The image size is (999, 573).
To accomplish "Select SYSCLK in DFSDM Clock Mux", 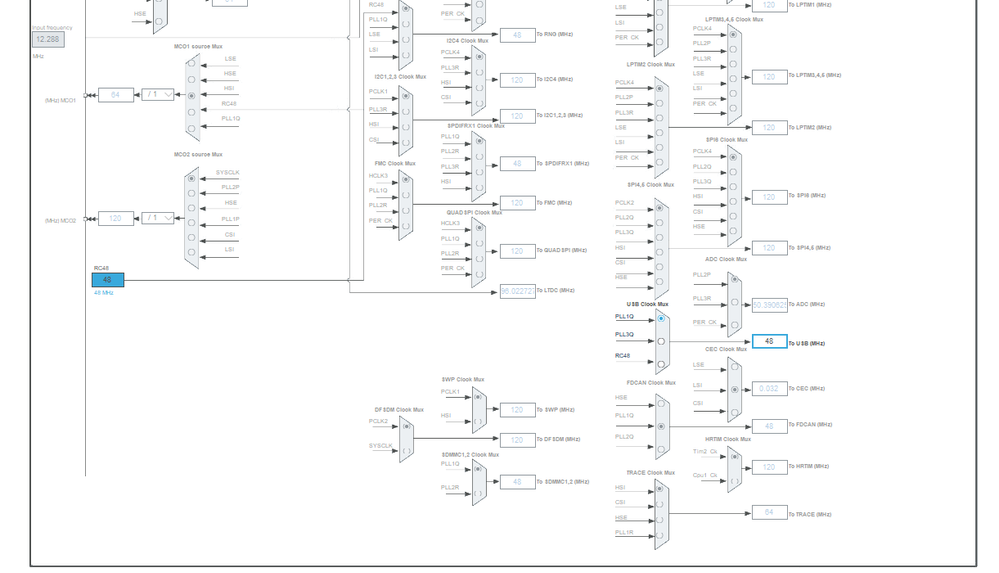I will (406, 451).
